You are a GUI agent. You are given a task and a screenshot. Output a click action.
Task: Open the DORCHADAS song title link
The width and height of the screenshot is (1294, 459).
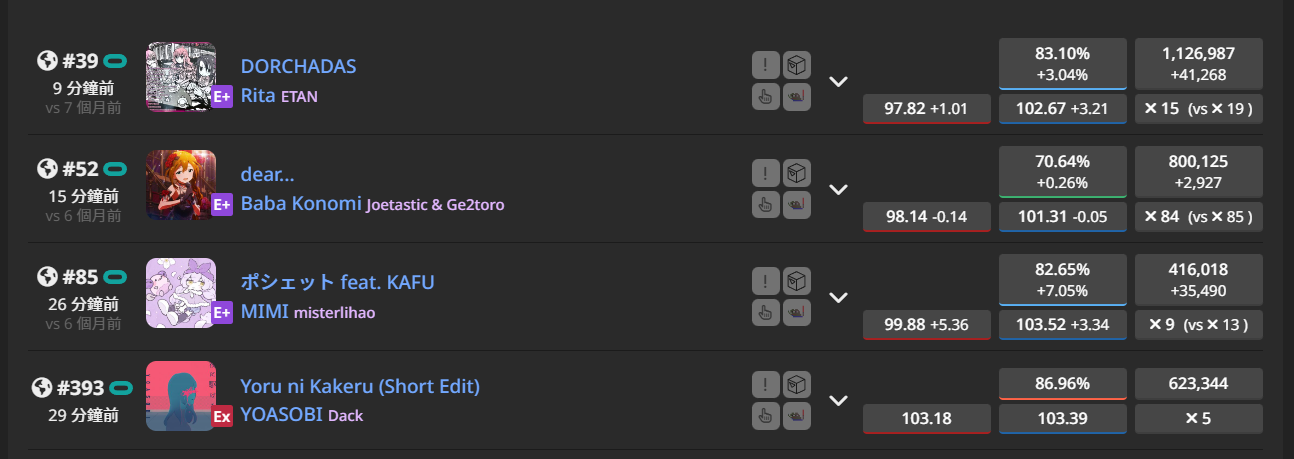click(298, 66)
